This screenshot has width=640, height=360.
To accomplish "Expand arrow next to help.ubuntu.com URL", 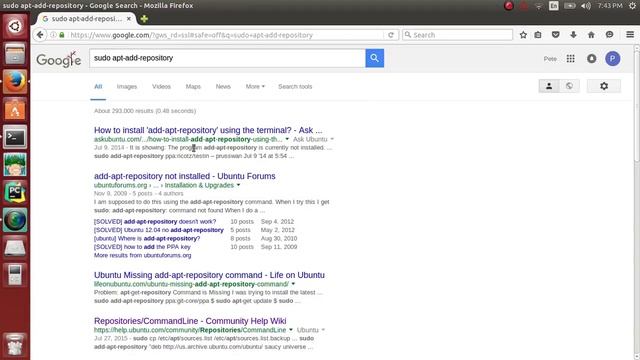I will (291, 330).
